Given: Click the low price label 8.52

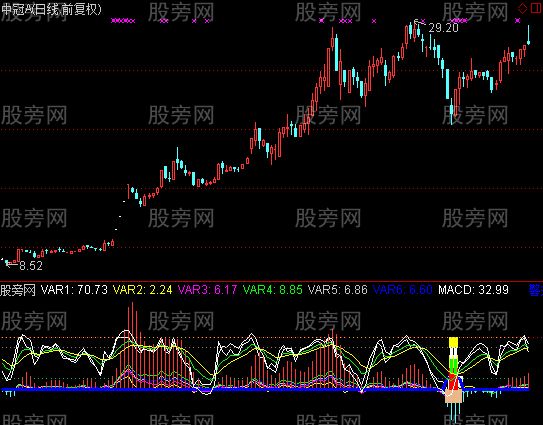Looking at the screenshot, I should [x=31, y=266].
